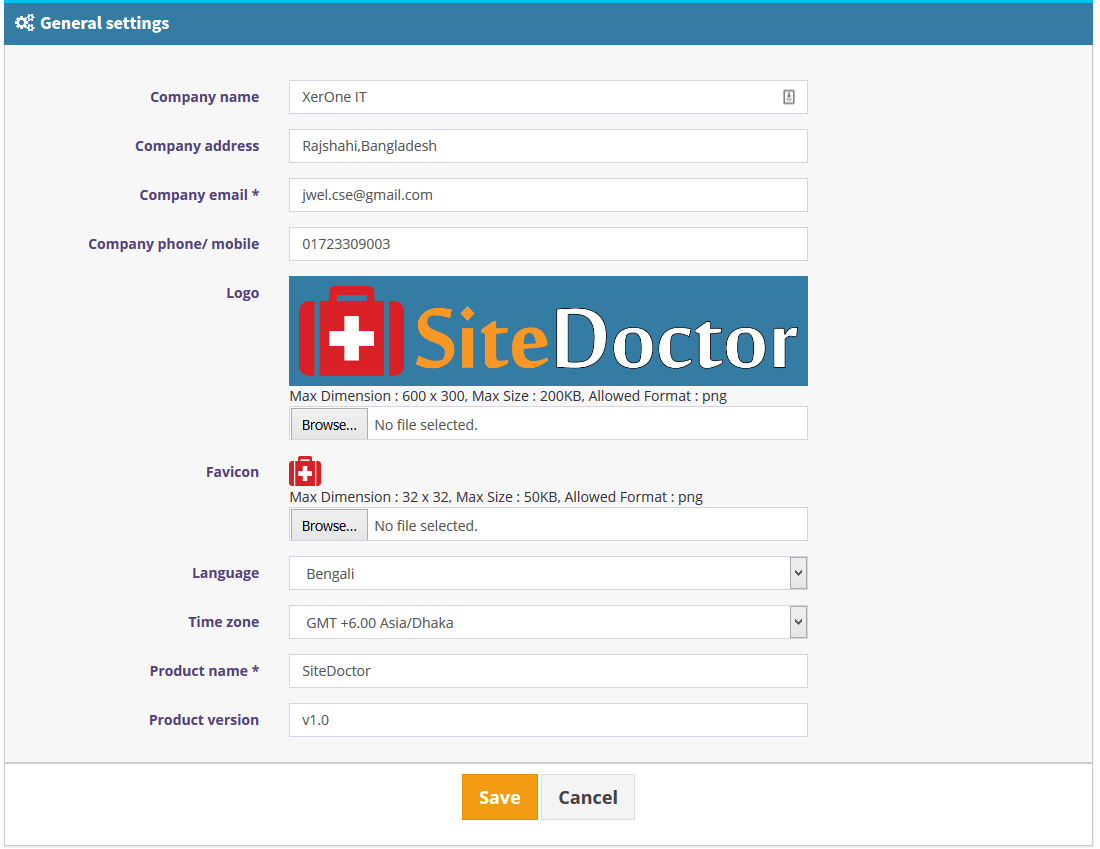Click the Company address label

point(197,146)
